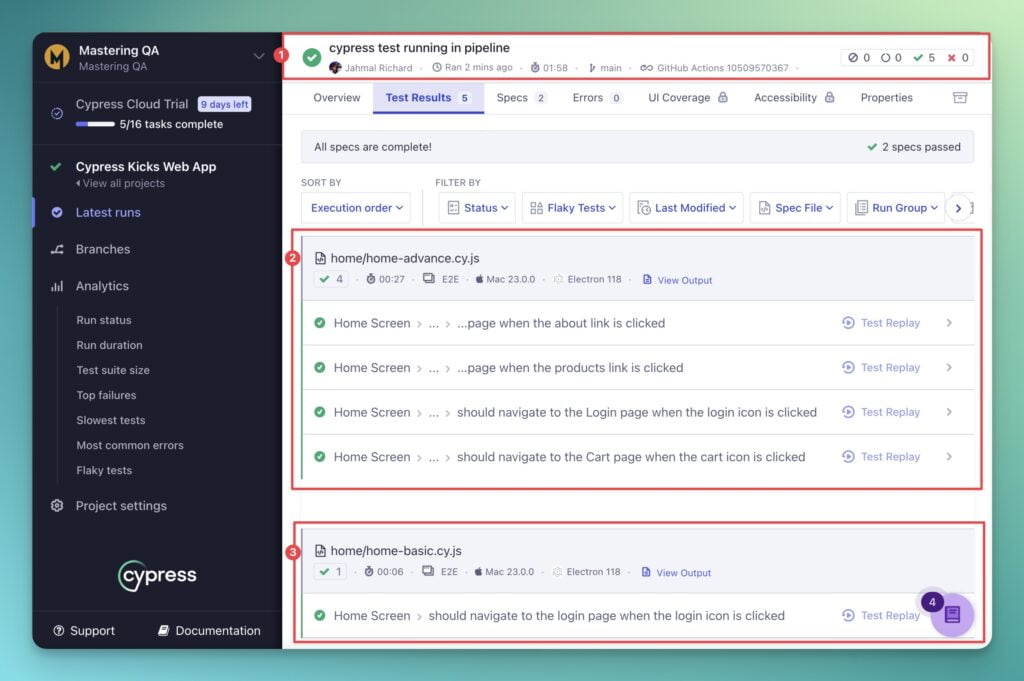
Task: Open Project settings
Action: [x=121, y=506]
